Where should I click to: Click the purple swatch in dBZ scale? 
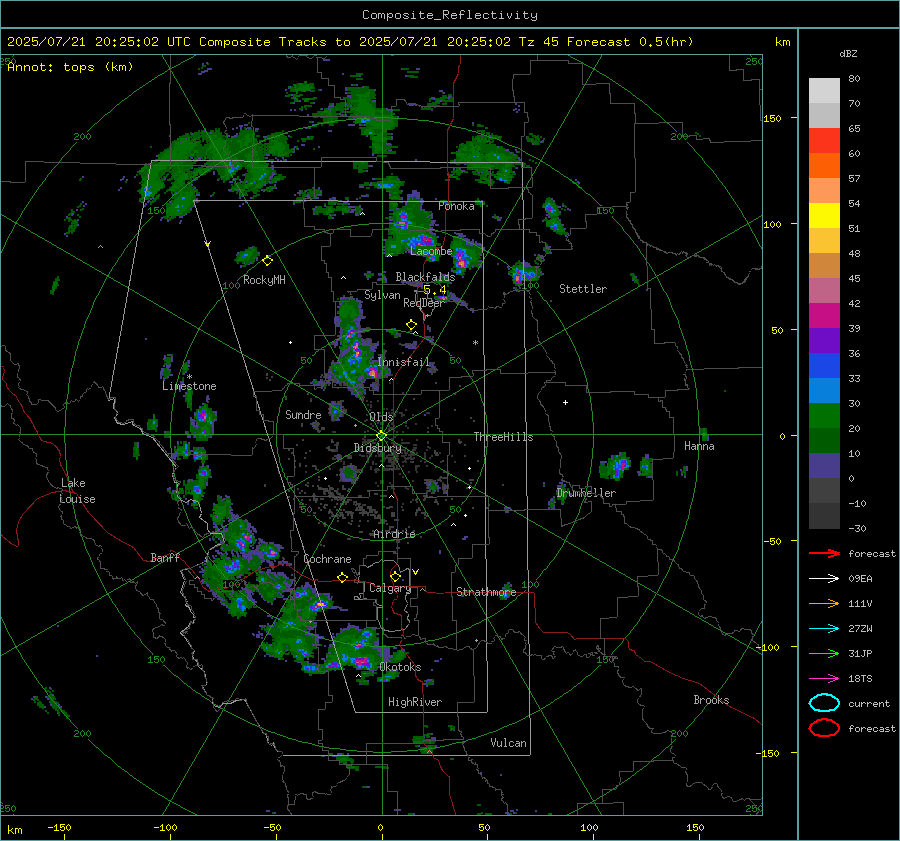tap(824, 340)
